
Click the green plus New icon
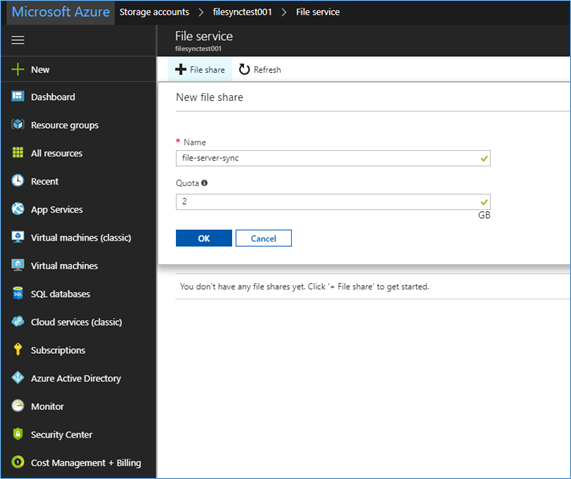coord(17,69)
